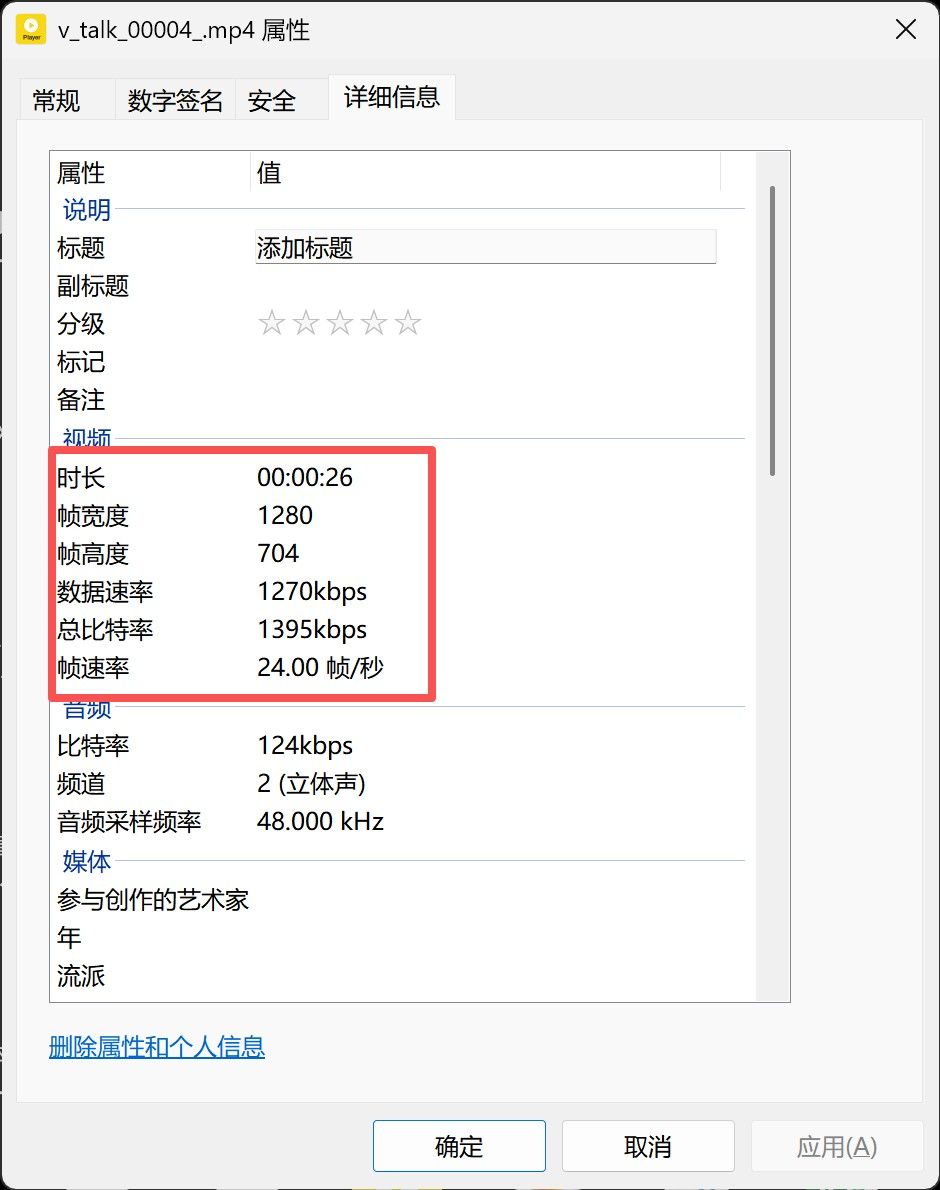Click the 1395kbps total bitrate value

(312, 629)
